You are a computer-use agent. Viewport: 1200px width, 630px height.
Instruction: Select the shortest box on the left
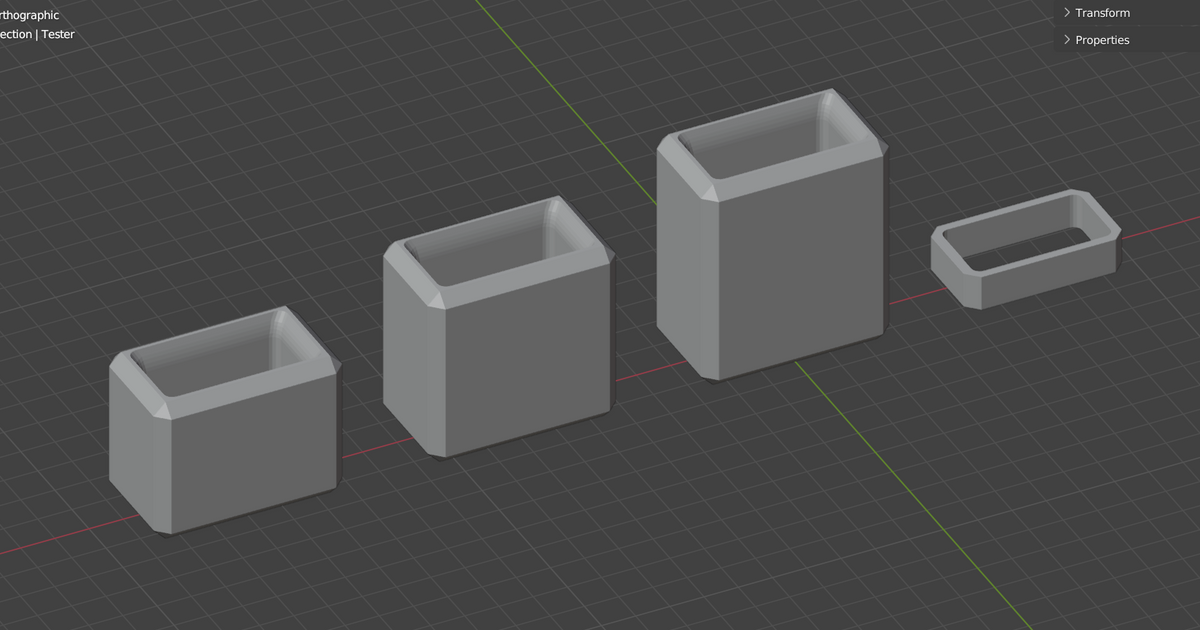250,460
